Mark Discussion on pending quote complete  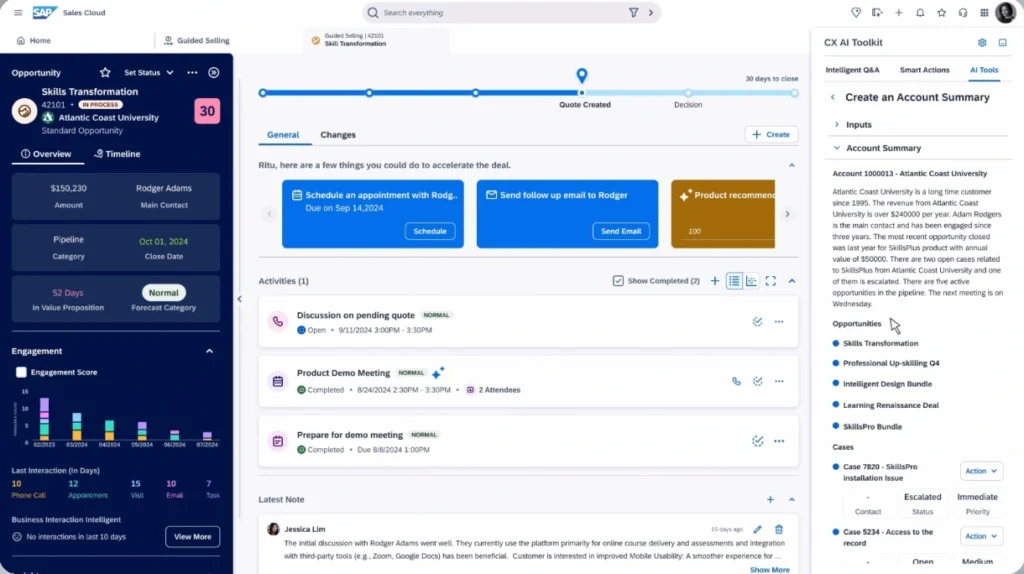758,321
